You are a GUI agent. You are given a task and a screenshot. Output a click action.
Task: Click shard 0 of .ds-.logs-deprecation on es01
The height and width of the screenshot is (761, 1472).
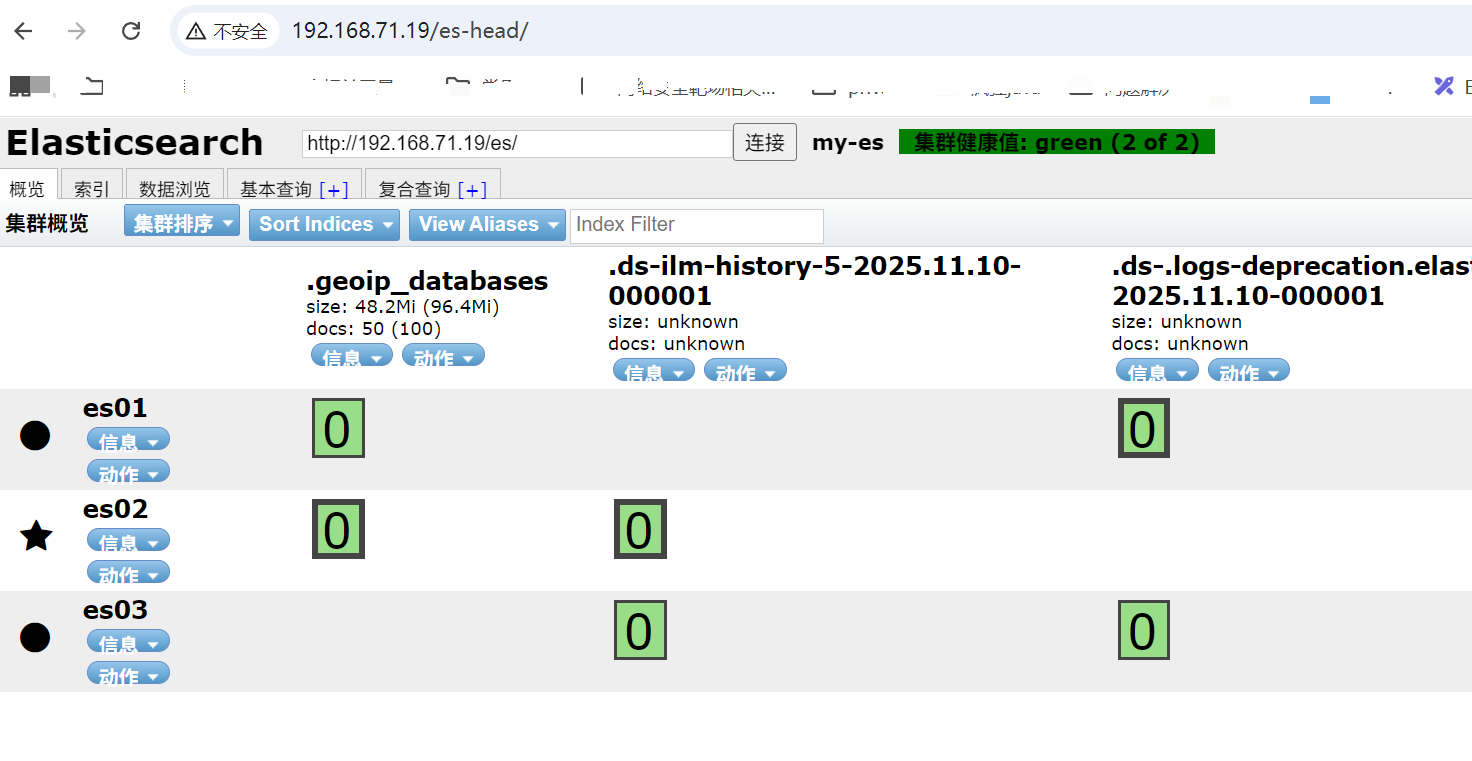pos(1144,428)
